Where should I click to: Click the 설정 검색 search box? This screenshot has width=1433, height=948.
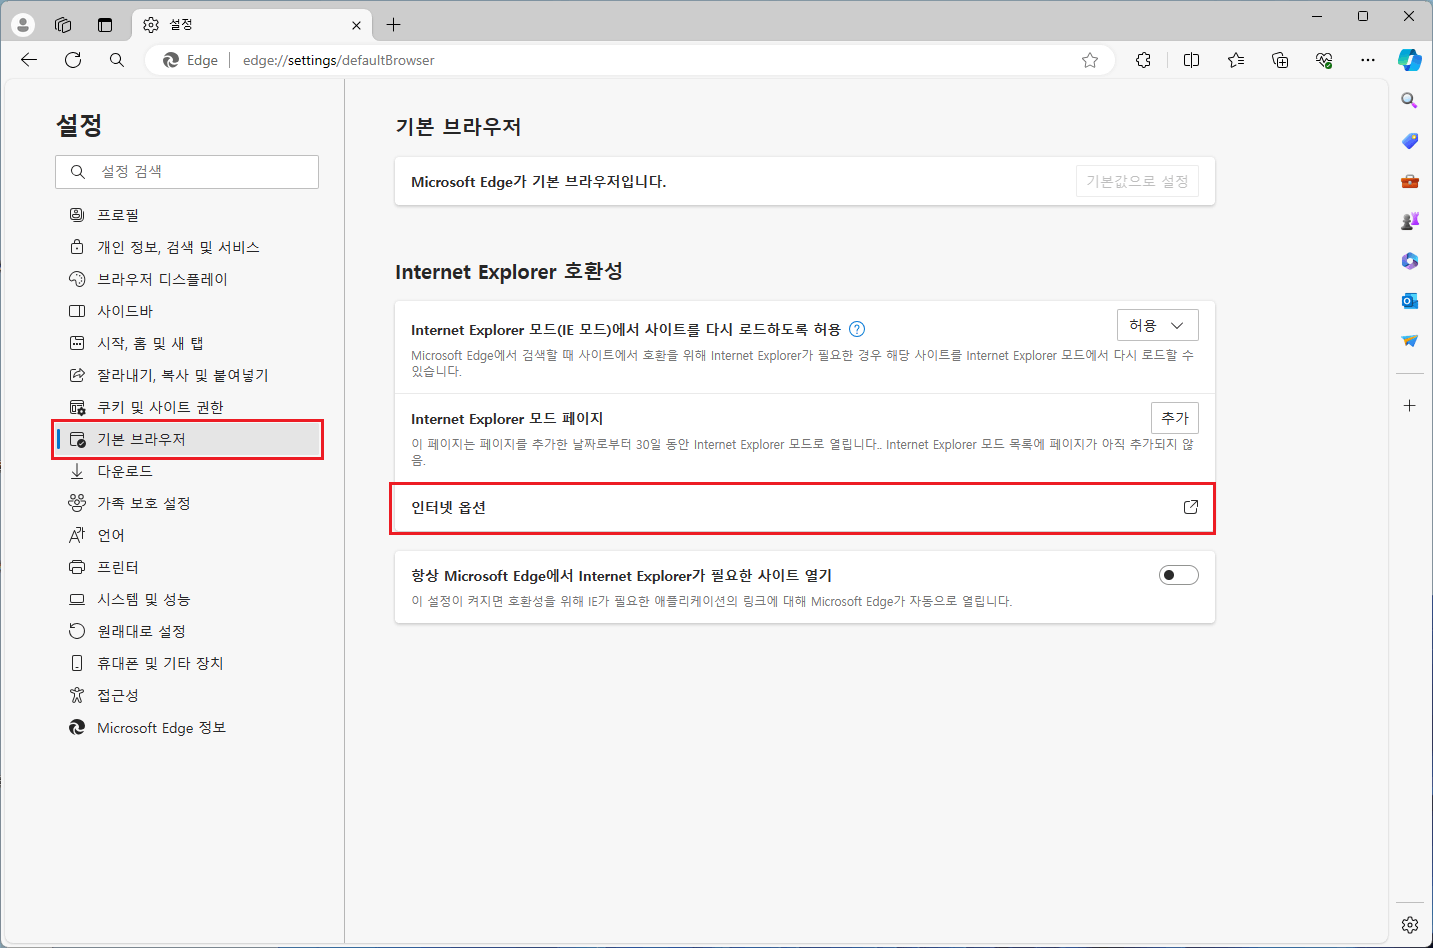pyautogui.click(x=187, y=172)
